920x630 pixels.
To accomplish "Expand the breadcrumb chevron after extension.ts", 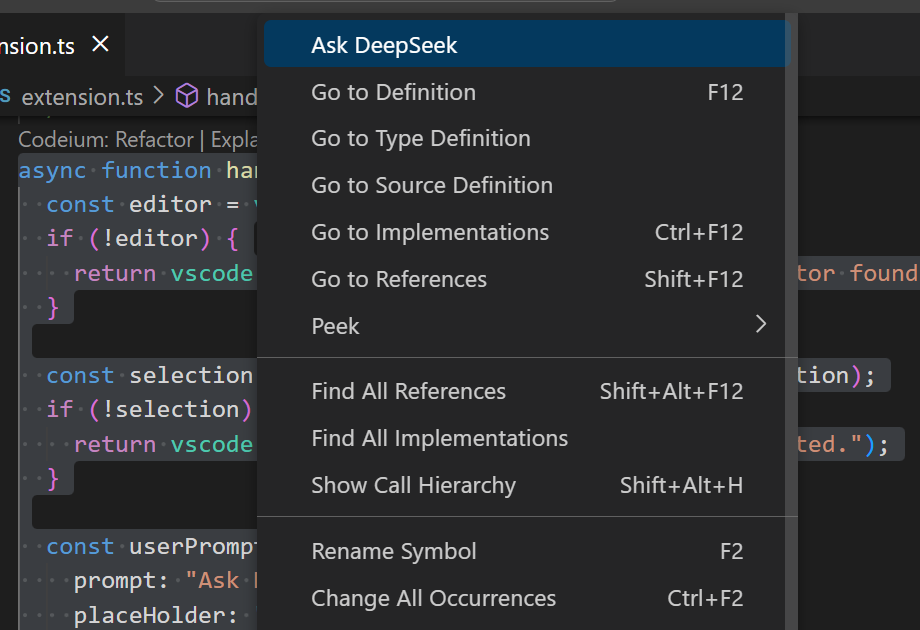I will (159, 97).
